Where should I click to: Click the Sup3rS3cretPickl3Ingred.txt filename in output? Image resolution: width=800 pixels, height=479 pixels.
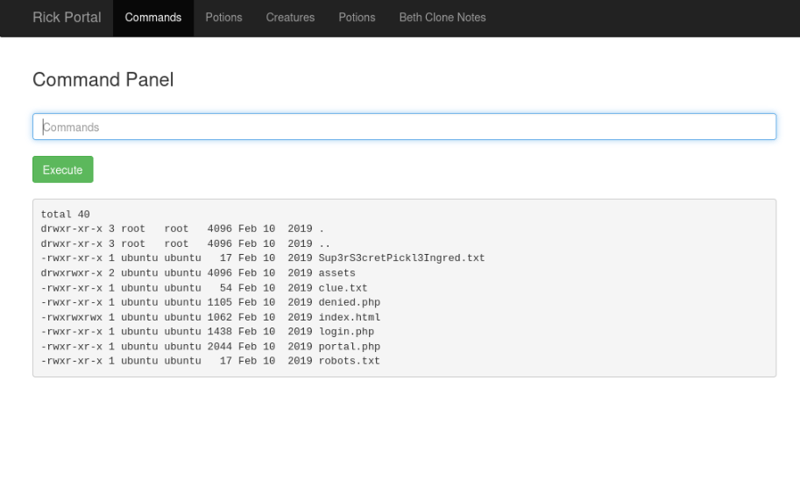click(401, 258)
